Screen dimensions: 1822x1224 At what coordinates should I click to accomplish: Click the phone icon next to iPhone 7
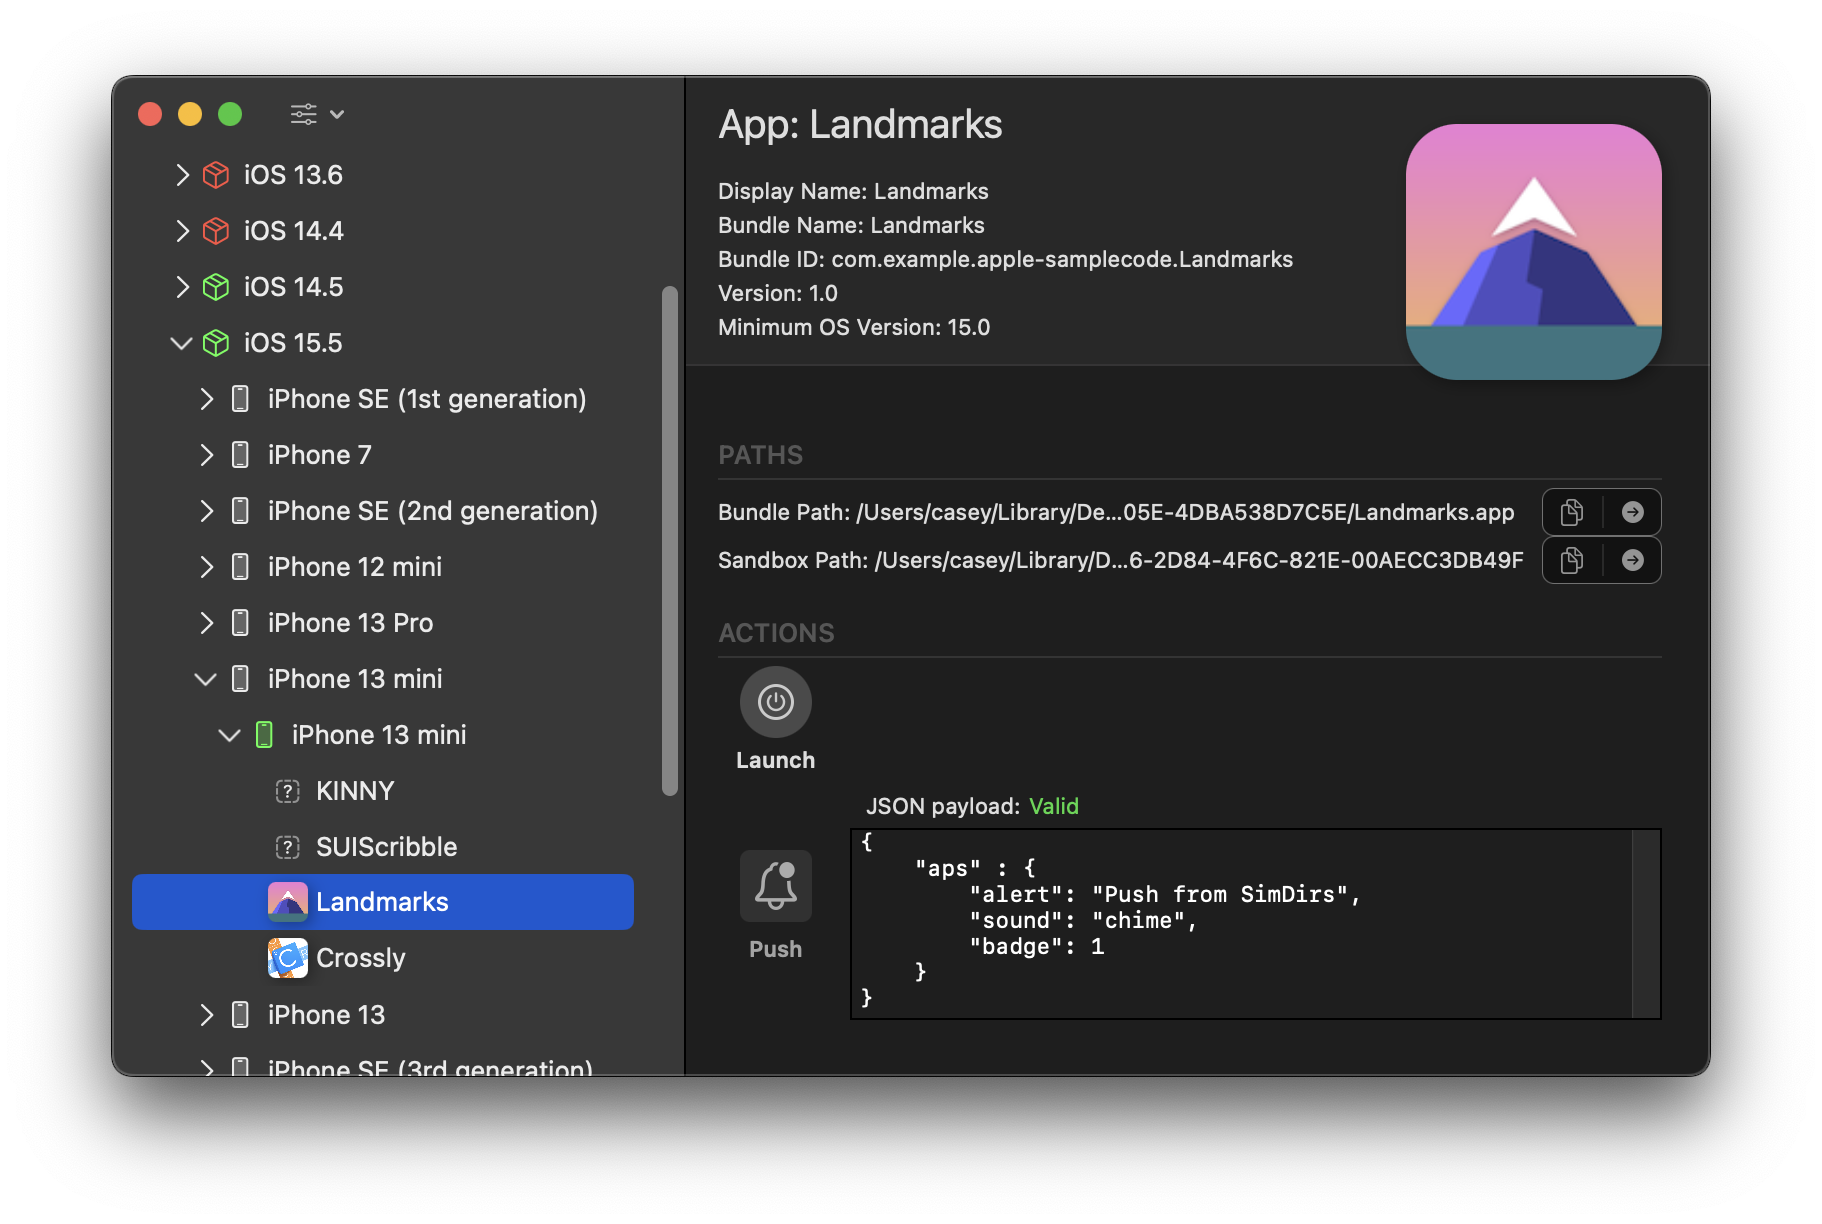click(x=240, y=455)
